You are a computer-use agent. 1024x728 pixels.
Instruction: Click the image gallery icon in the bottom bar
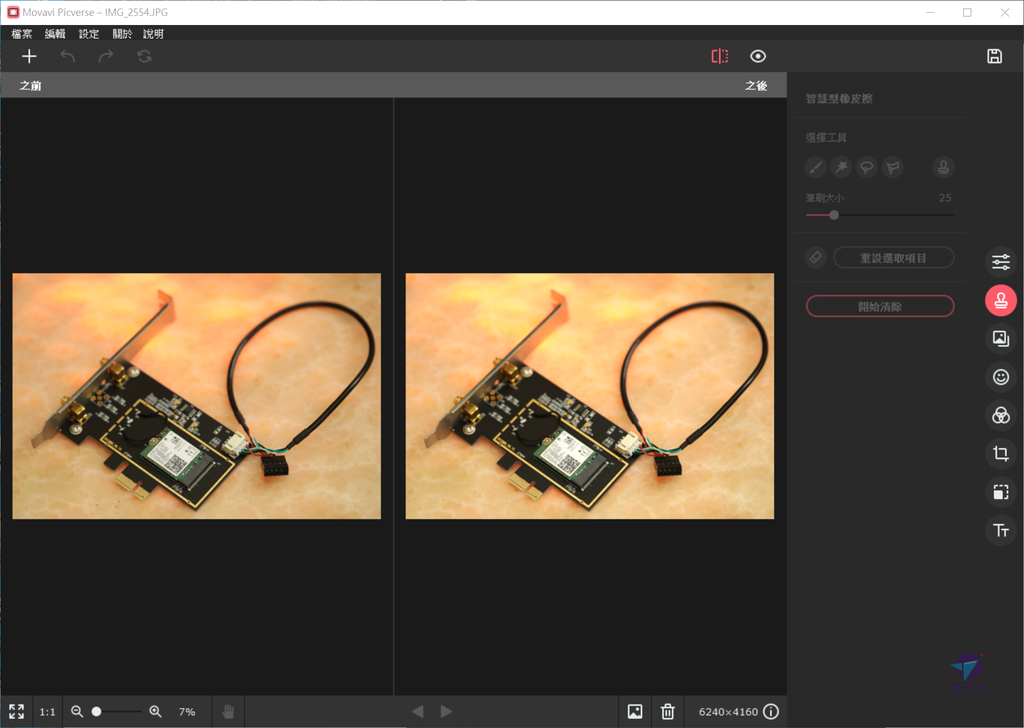pyautogui.click(x=635, y=712)
